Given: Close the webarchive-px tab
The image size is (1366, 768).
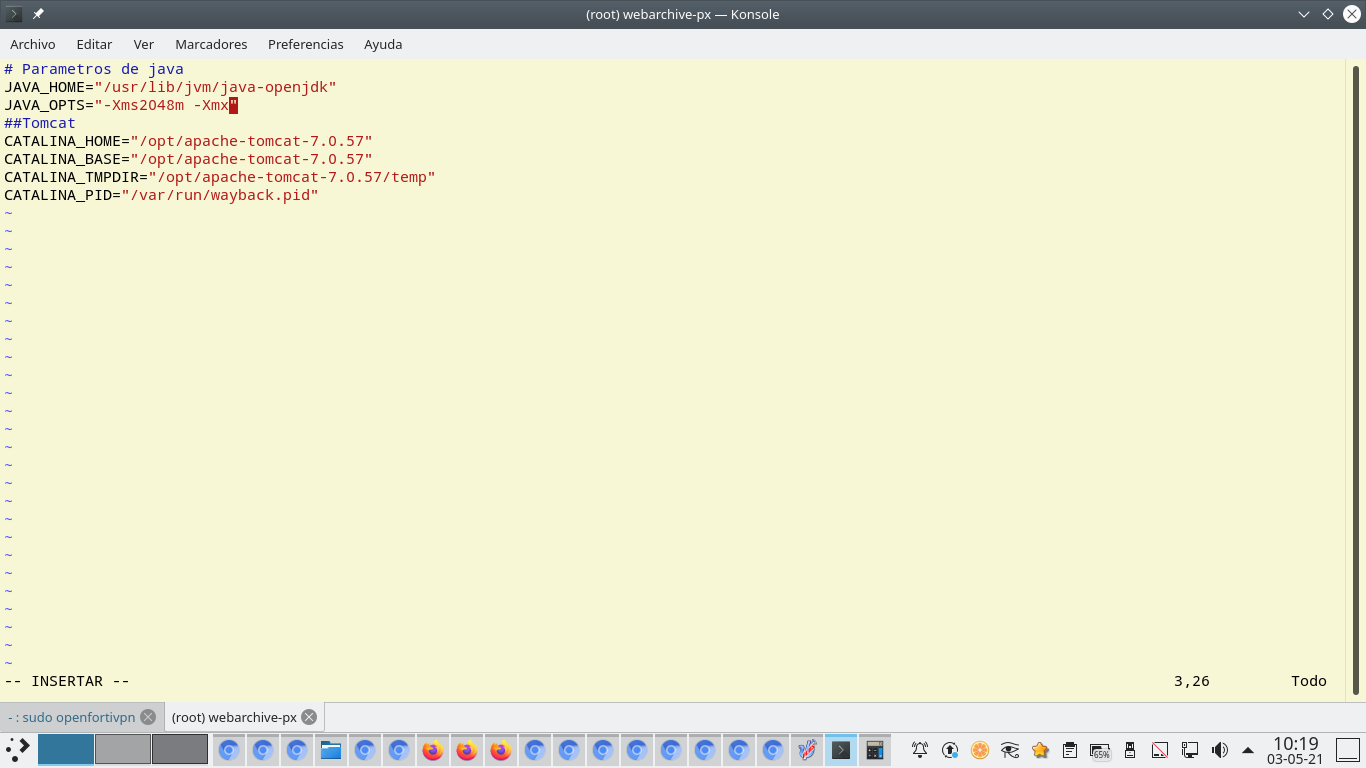Looking at the screenshot, I should coord(309,717).
